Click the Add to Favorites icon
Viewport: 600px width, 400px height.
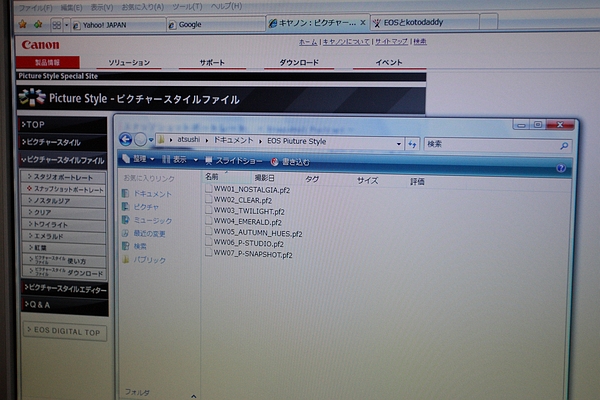[38, 24]
